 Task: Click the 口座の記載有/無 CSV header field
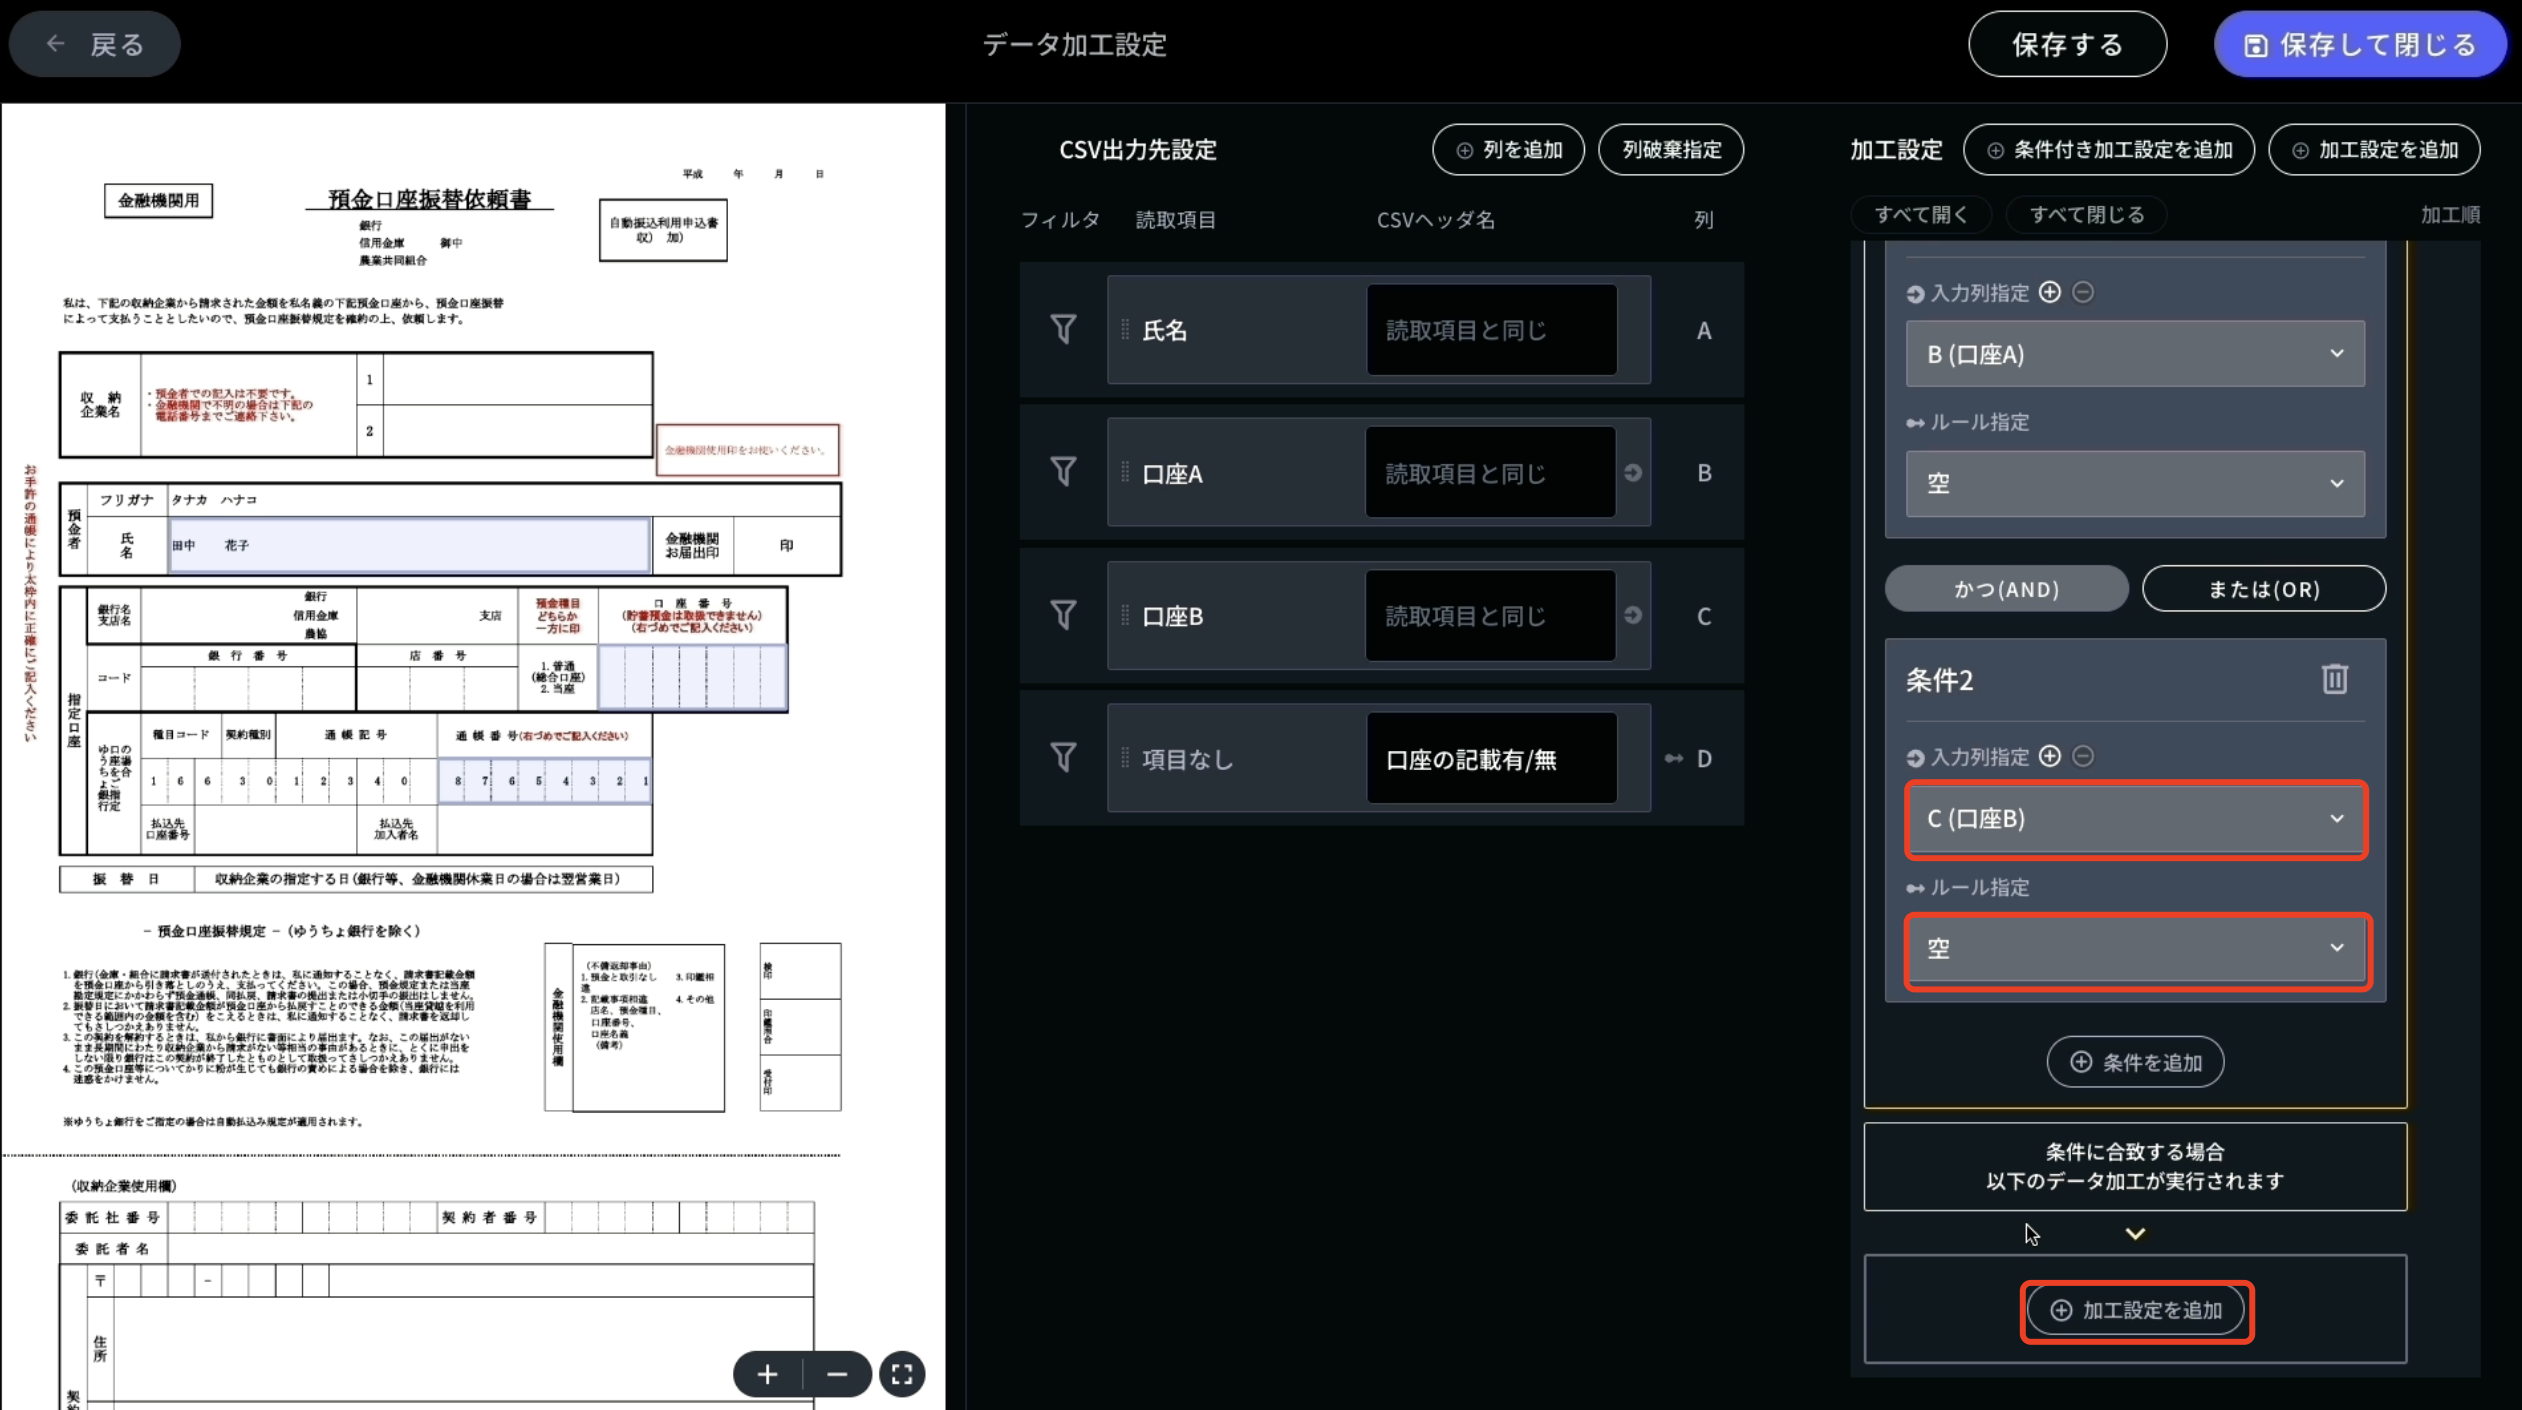tap(1491, 758)
